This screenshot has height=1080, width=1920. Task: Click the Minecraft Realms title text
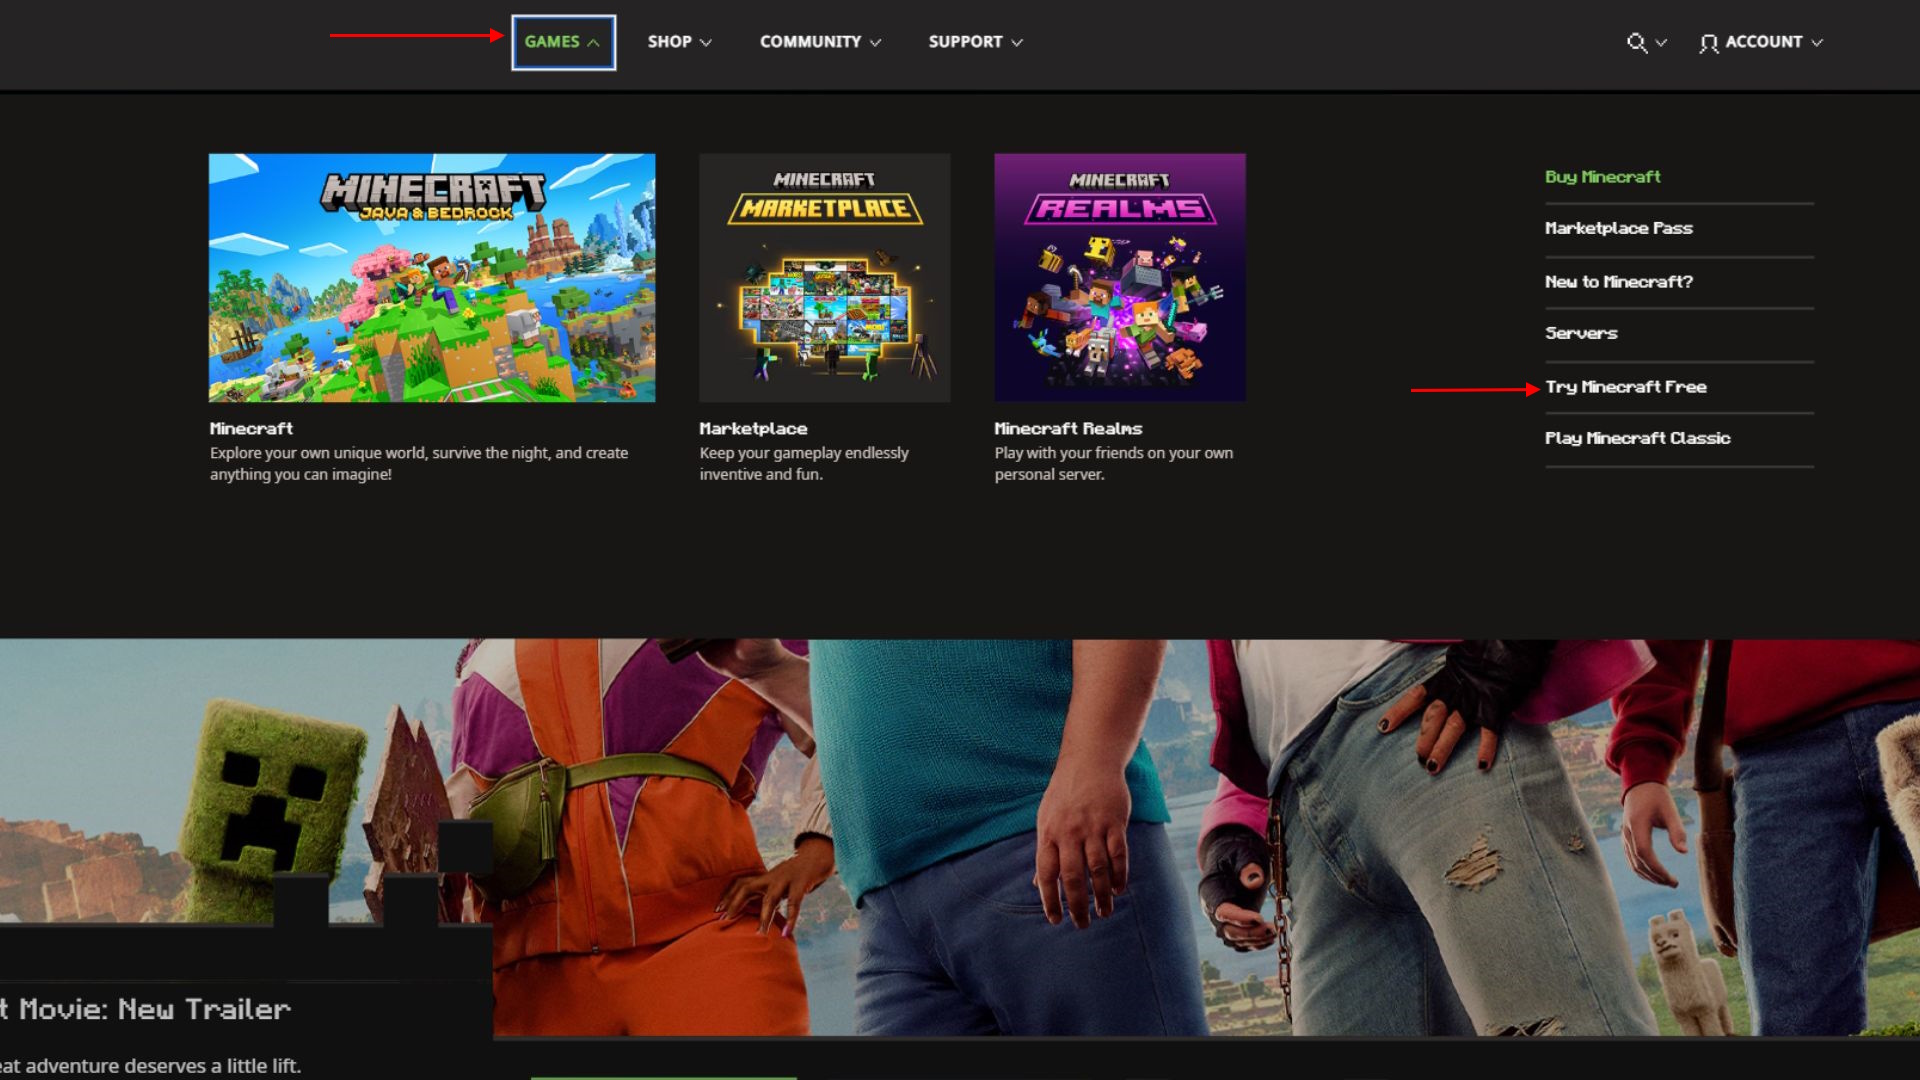pyautogui.click(x=1067, y=428)
